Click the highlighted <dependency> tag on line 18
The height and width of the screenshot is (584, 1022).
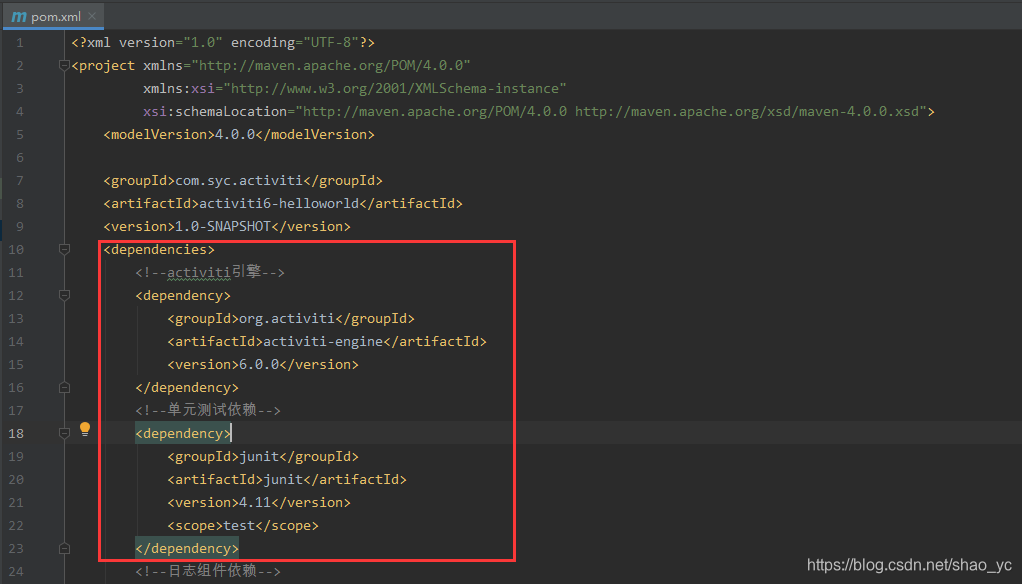coord(182,432)
